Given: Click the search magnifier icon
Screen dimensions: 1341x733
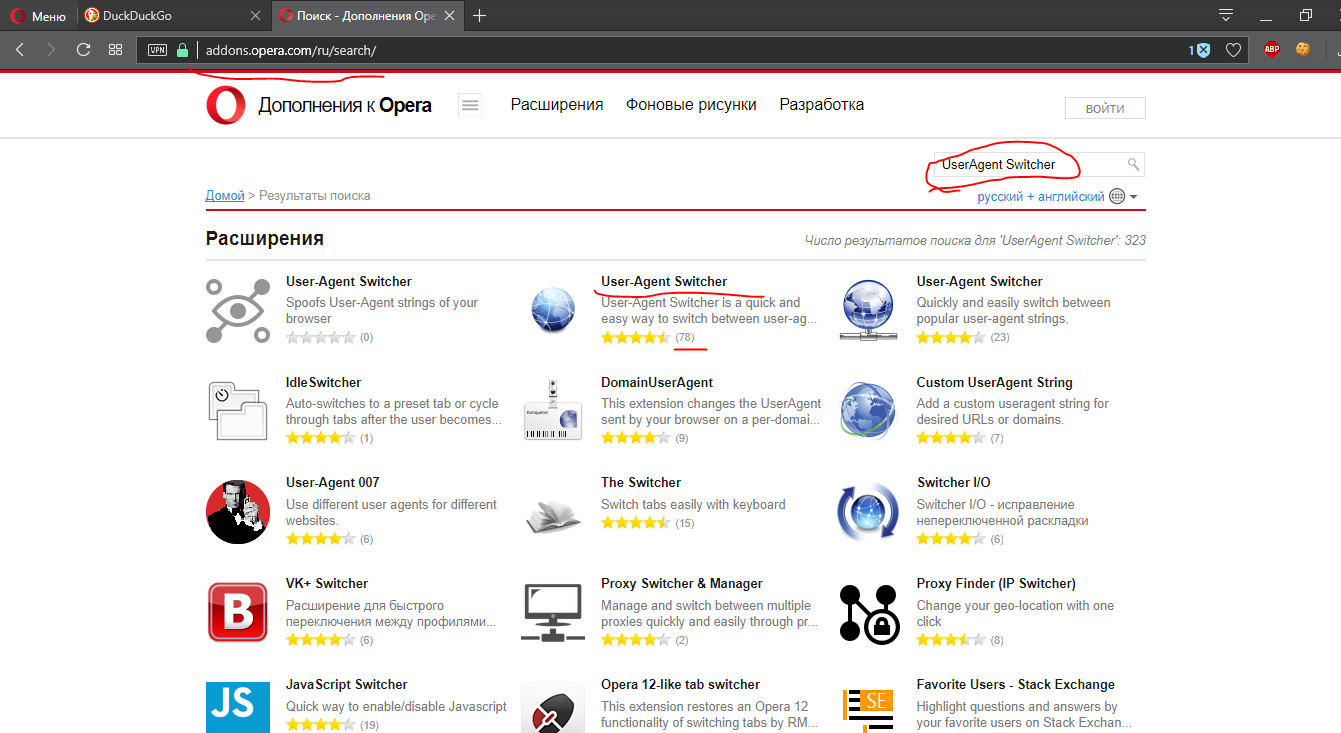Looking at the screenshot, I should click(x=1133, y=165).
